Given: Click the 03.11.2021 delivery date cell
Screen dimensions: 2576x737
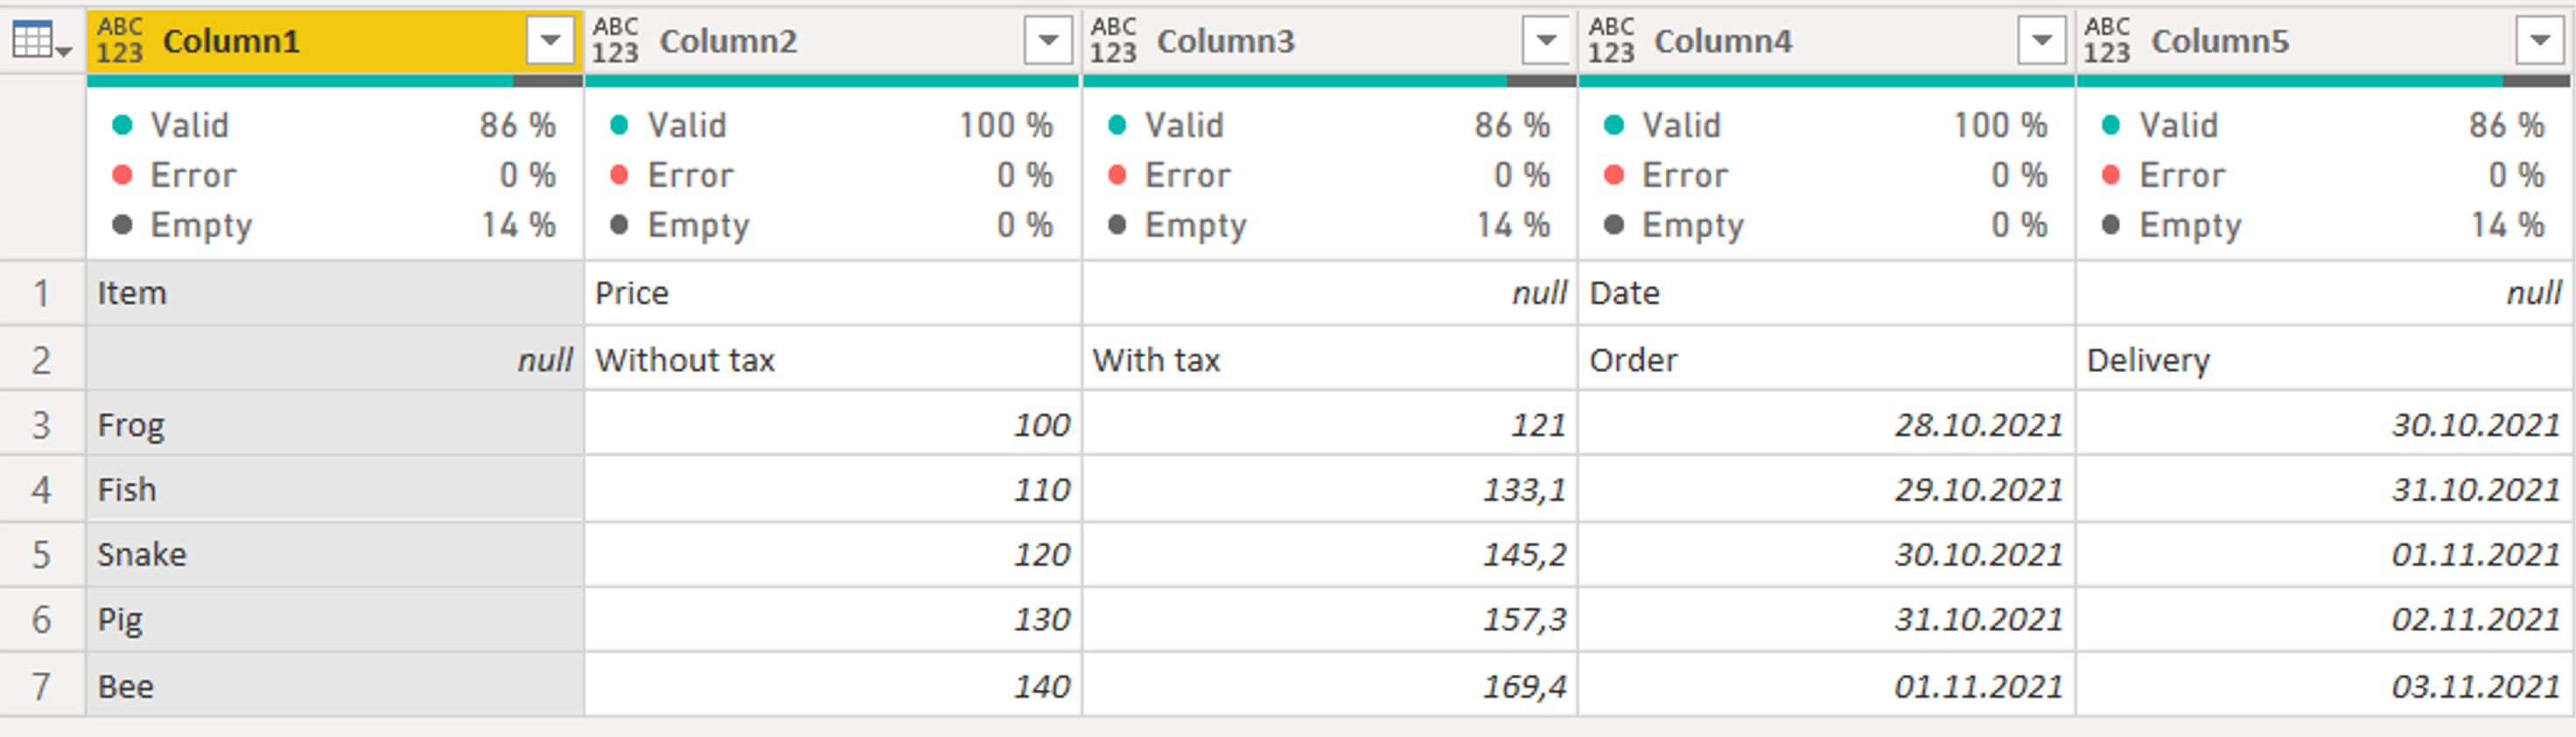Looking at the screenshot, I should tap(2324, 686).
